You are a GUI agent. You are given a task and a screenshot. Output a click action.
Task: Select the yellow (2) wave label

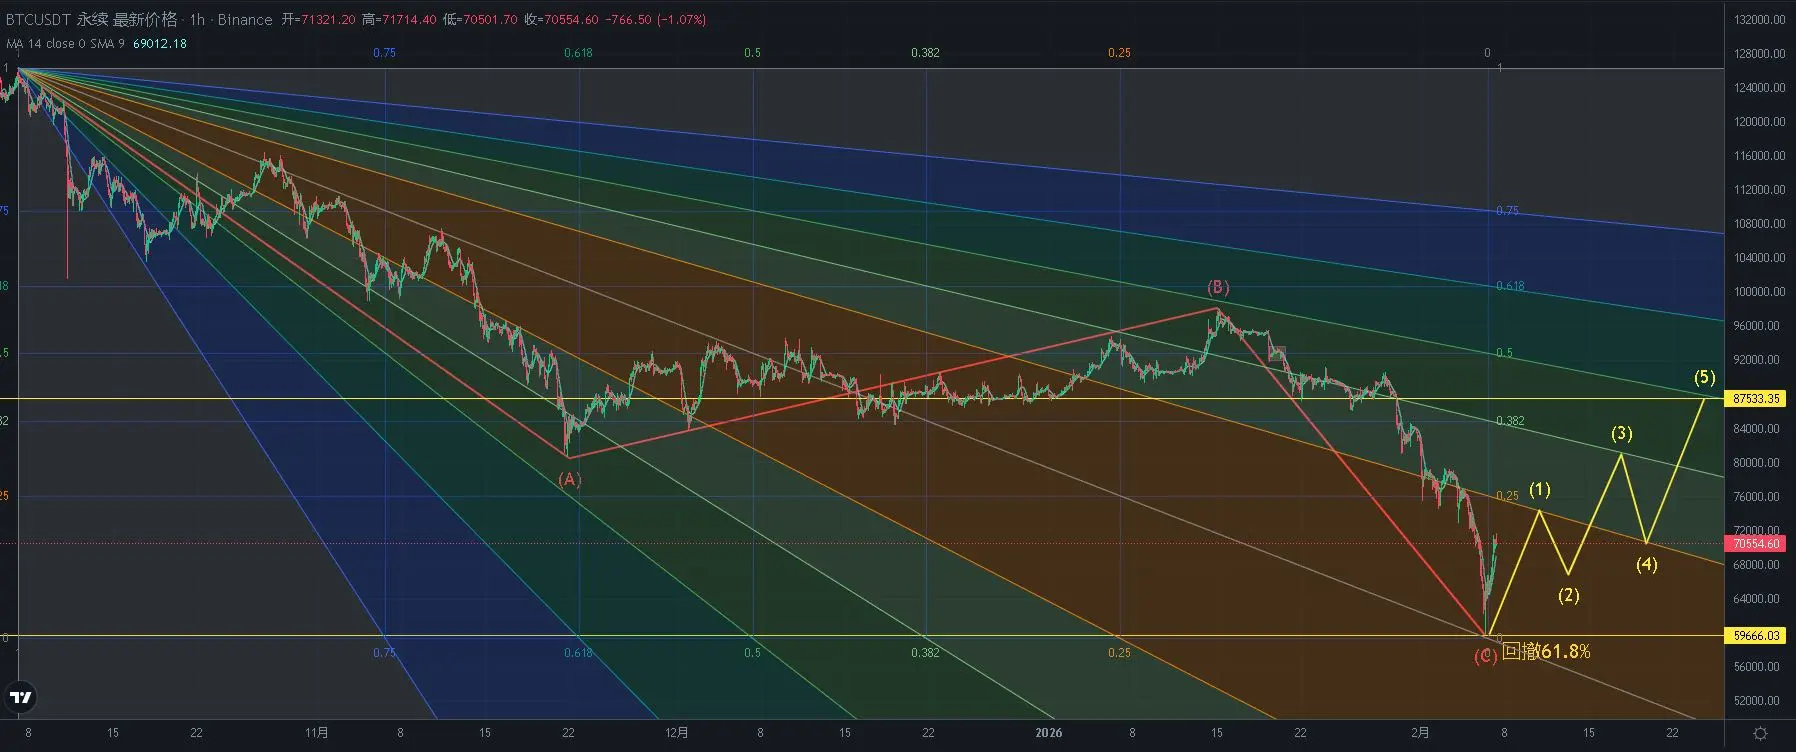click(1569, 596)
